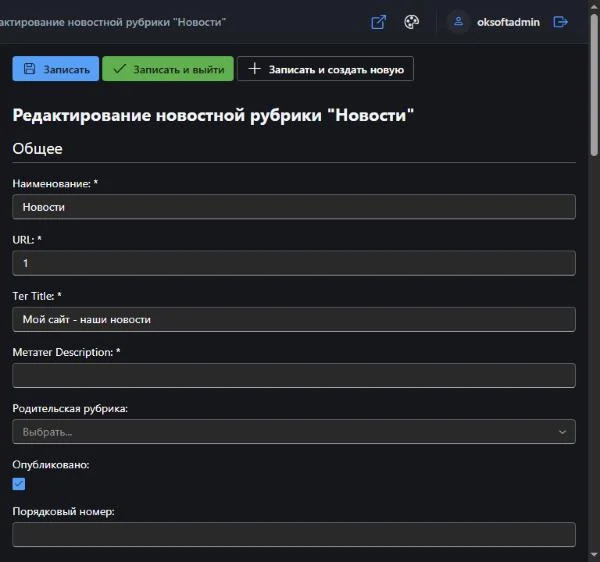The width and height of the screenshot is (600, 562).
Task: Click the oksoftadmin username
Action: (508, 22)
